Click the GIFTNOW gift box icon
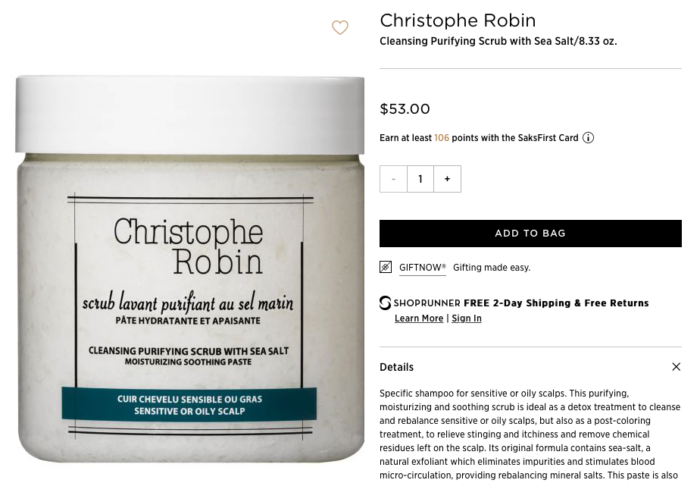 [x=386, y=267]
